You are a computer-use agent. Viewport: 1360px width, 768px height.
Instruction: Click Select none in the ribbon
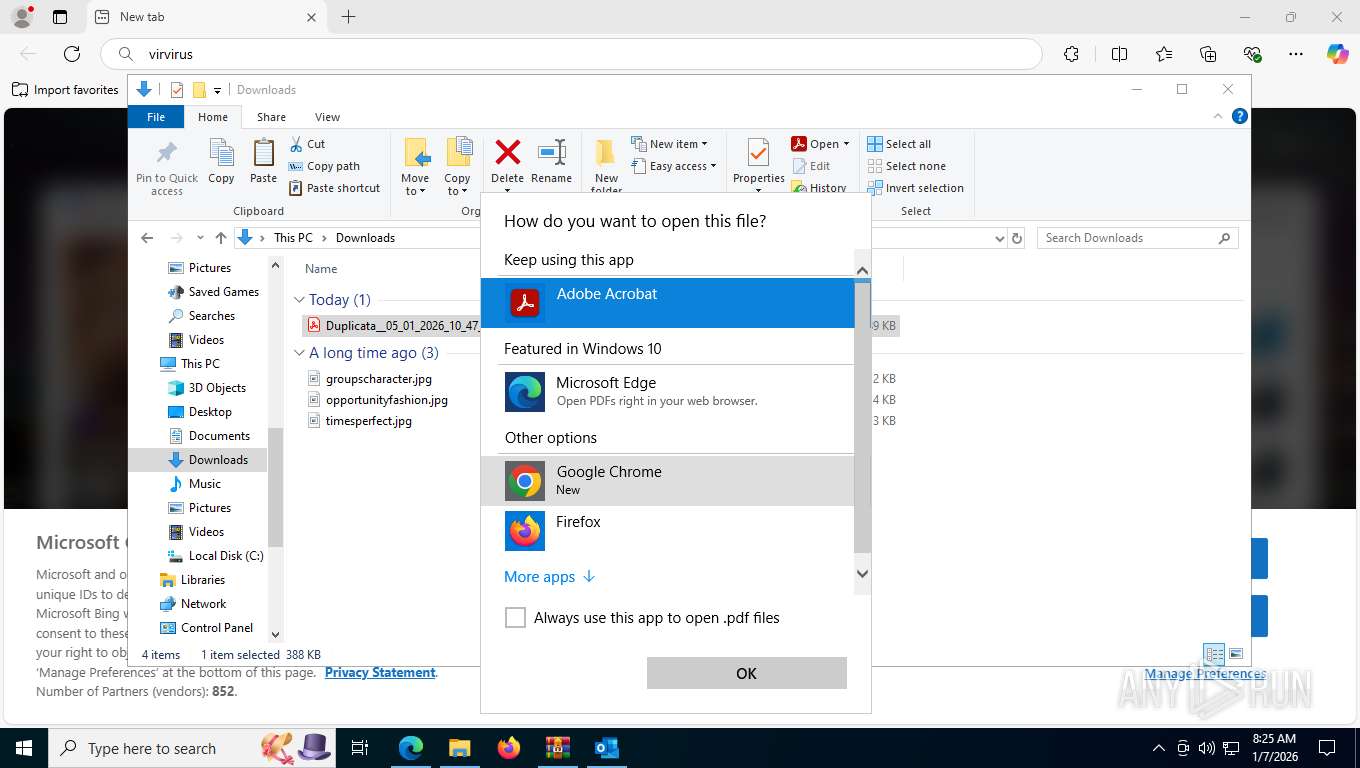(906, 166)
